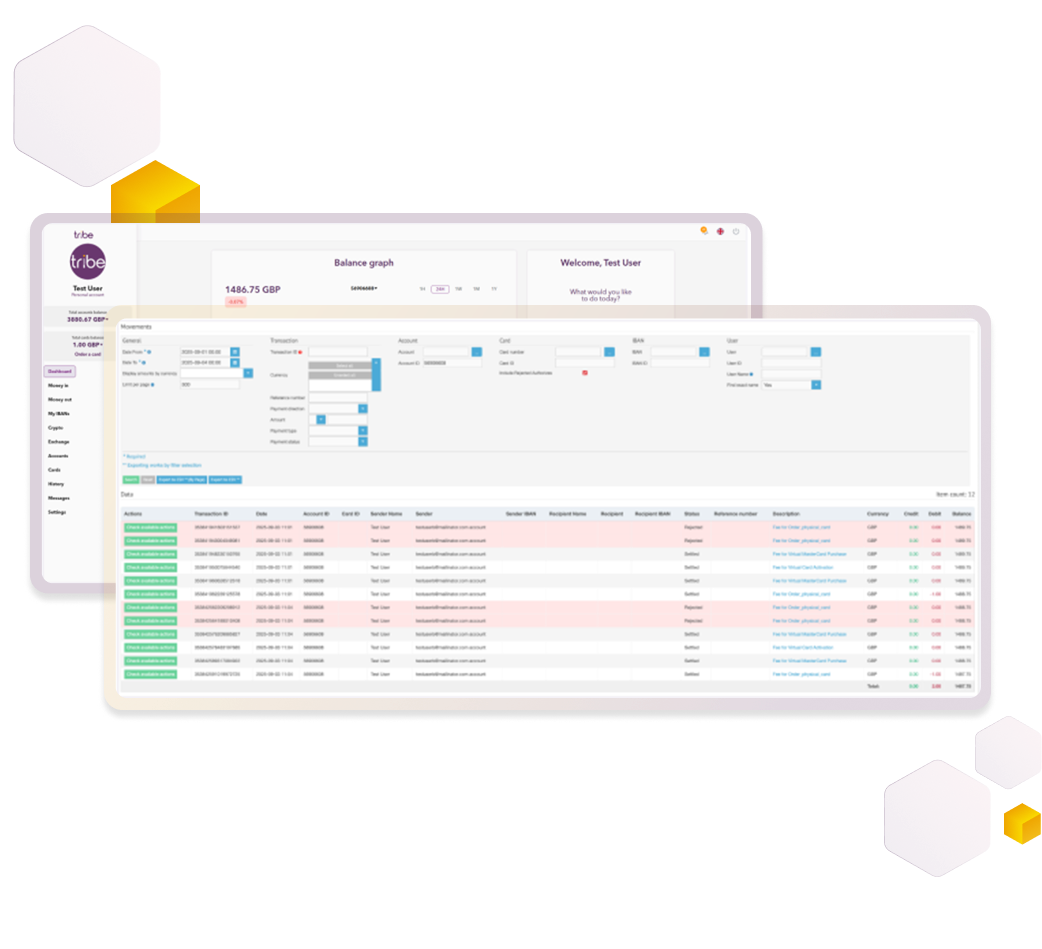Click the red status icon beside the bell
This screenshot has height=949, width=1042.
coord(719,232)
